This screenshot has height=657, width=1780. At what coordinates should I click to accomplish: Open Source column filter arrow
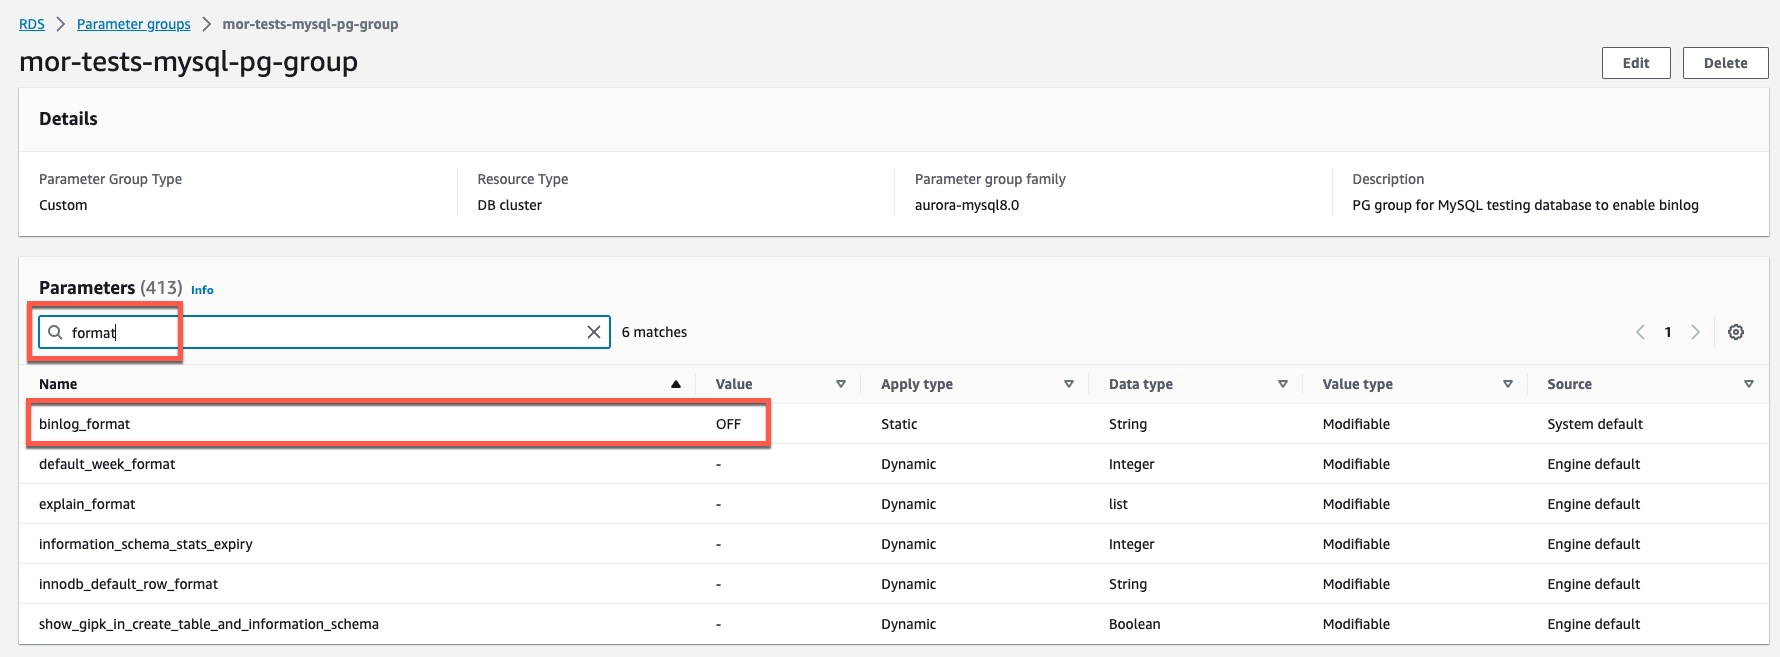(x=1749, y=384)
